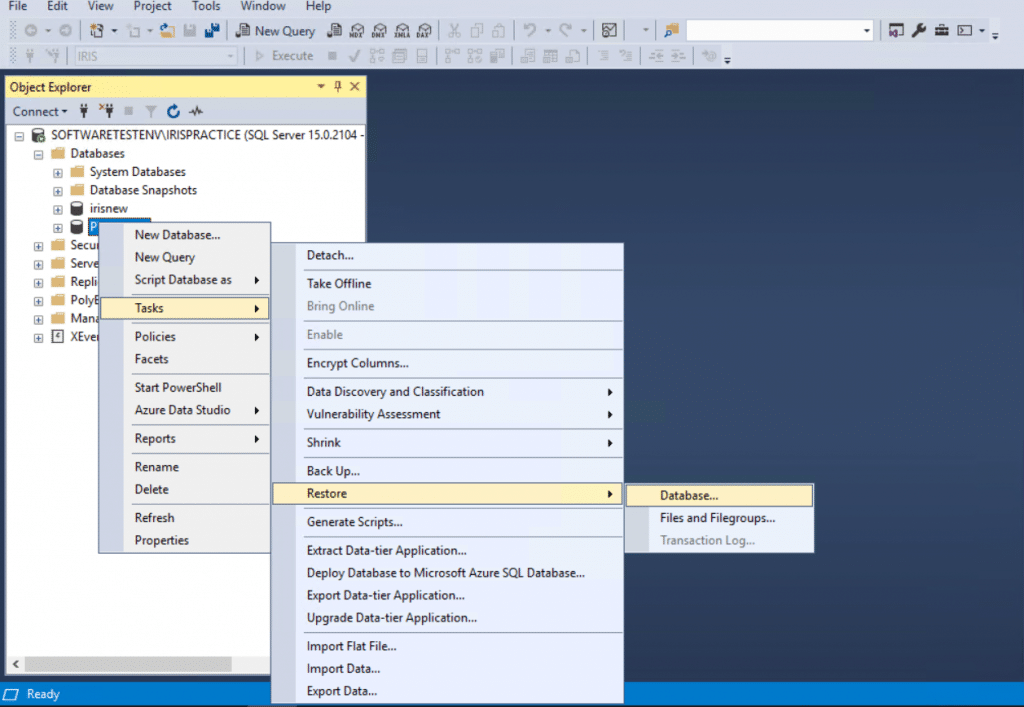
Task: Open the File menu
Action: (x=18, y=7)
